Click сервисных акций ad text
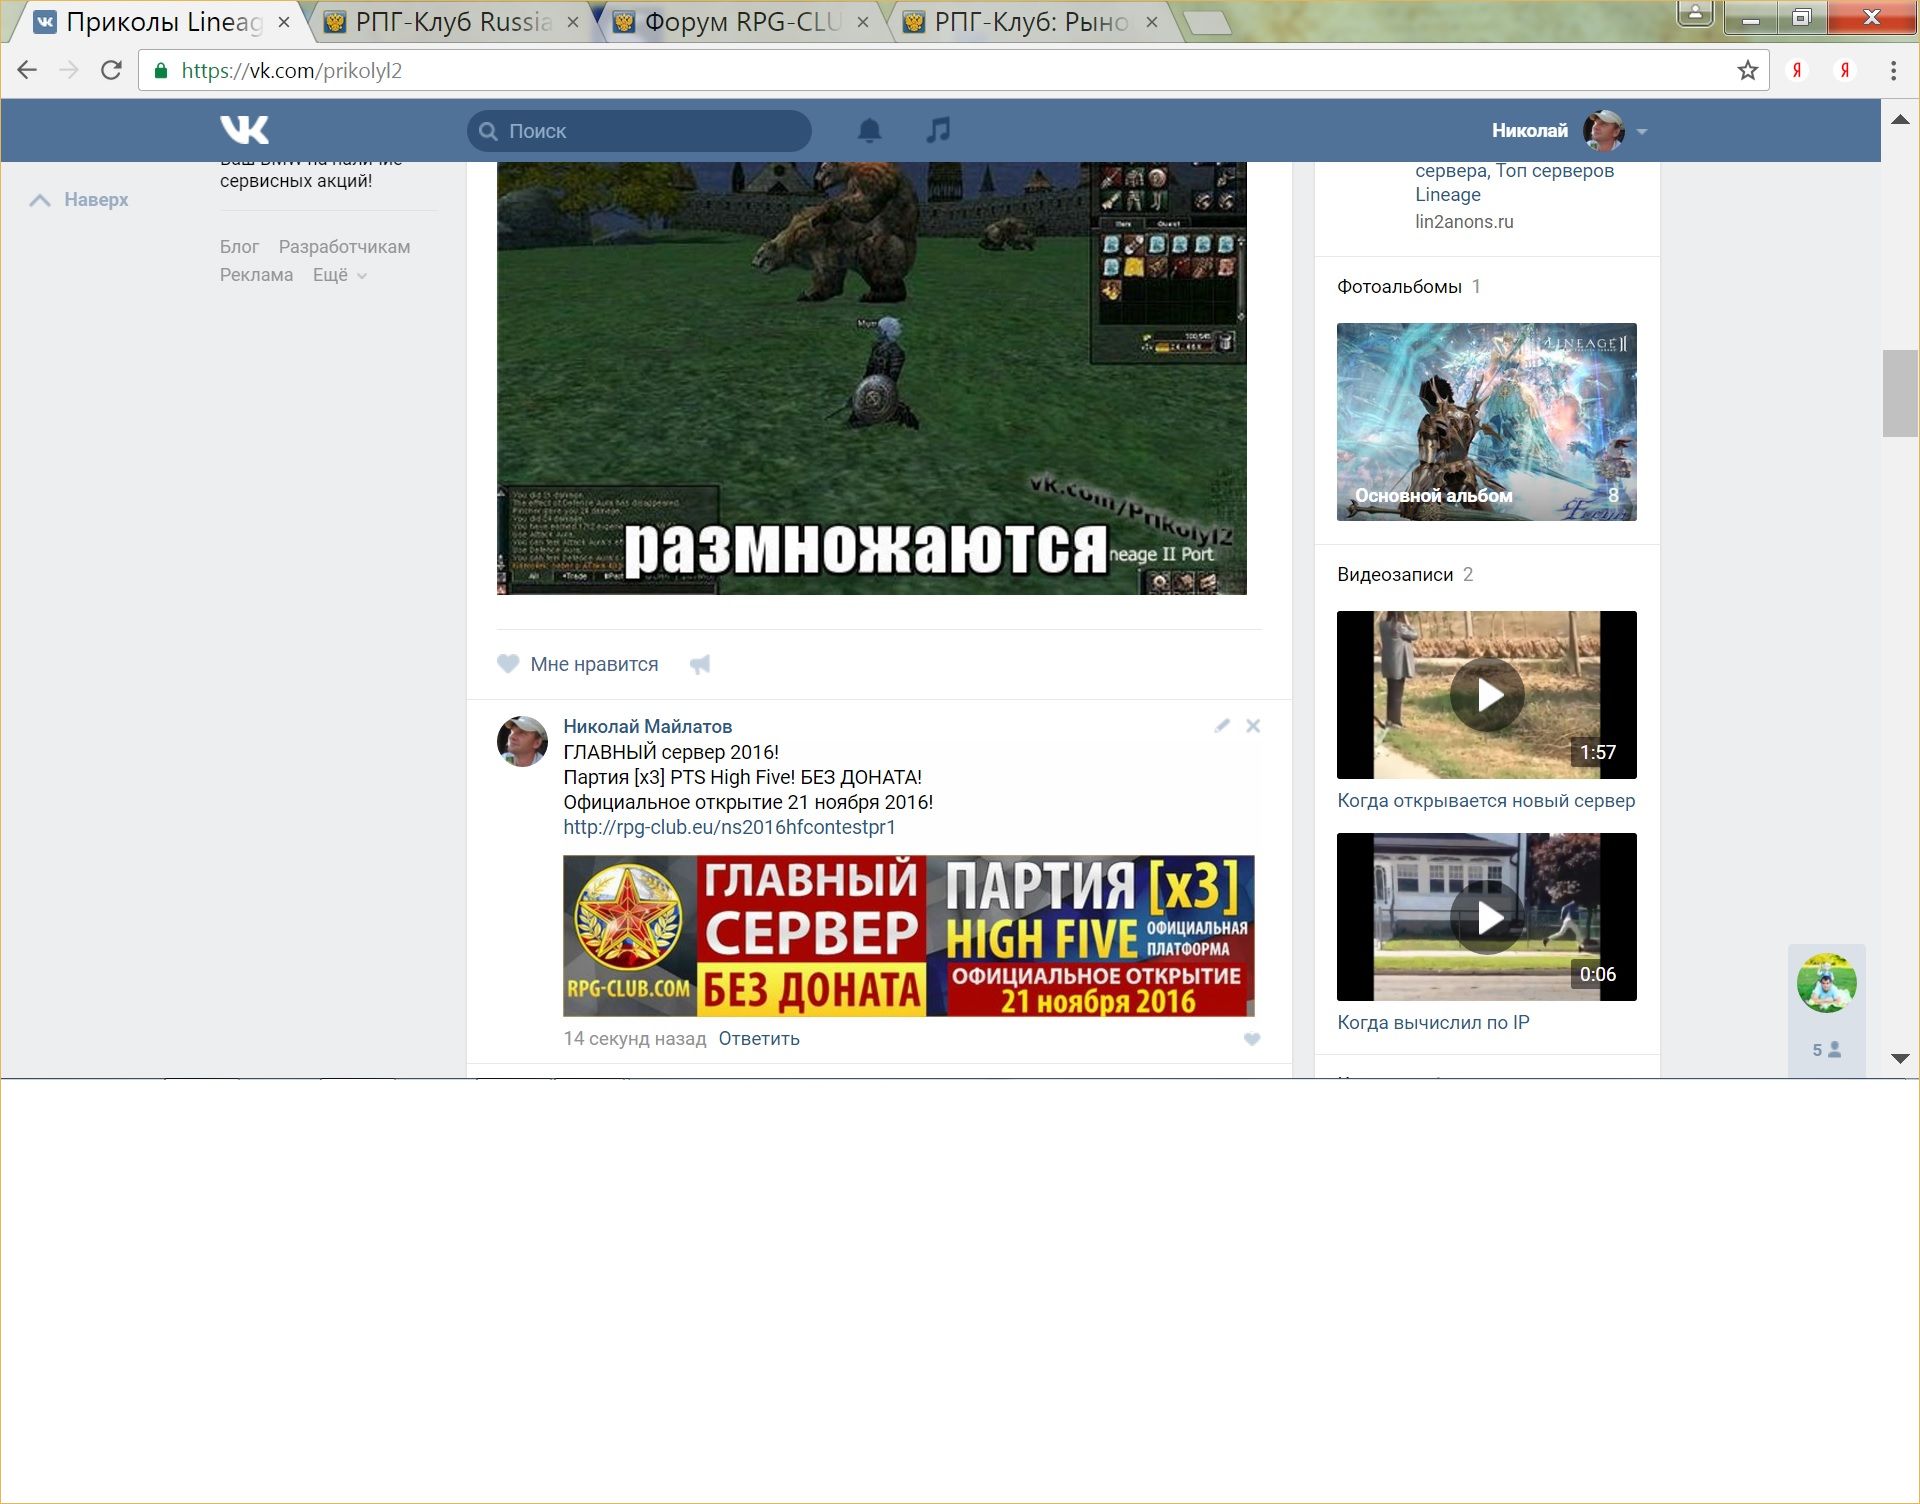The width and height of the screenshot is (1920, 1504). click(x=296, y=181)
